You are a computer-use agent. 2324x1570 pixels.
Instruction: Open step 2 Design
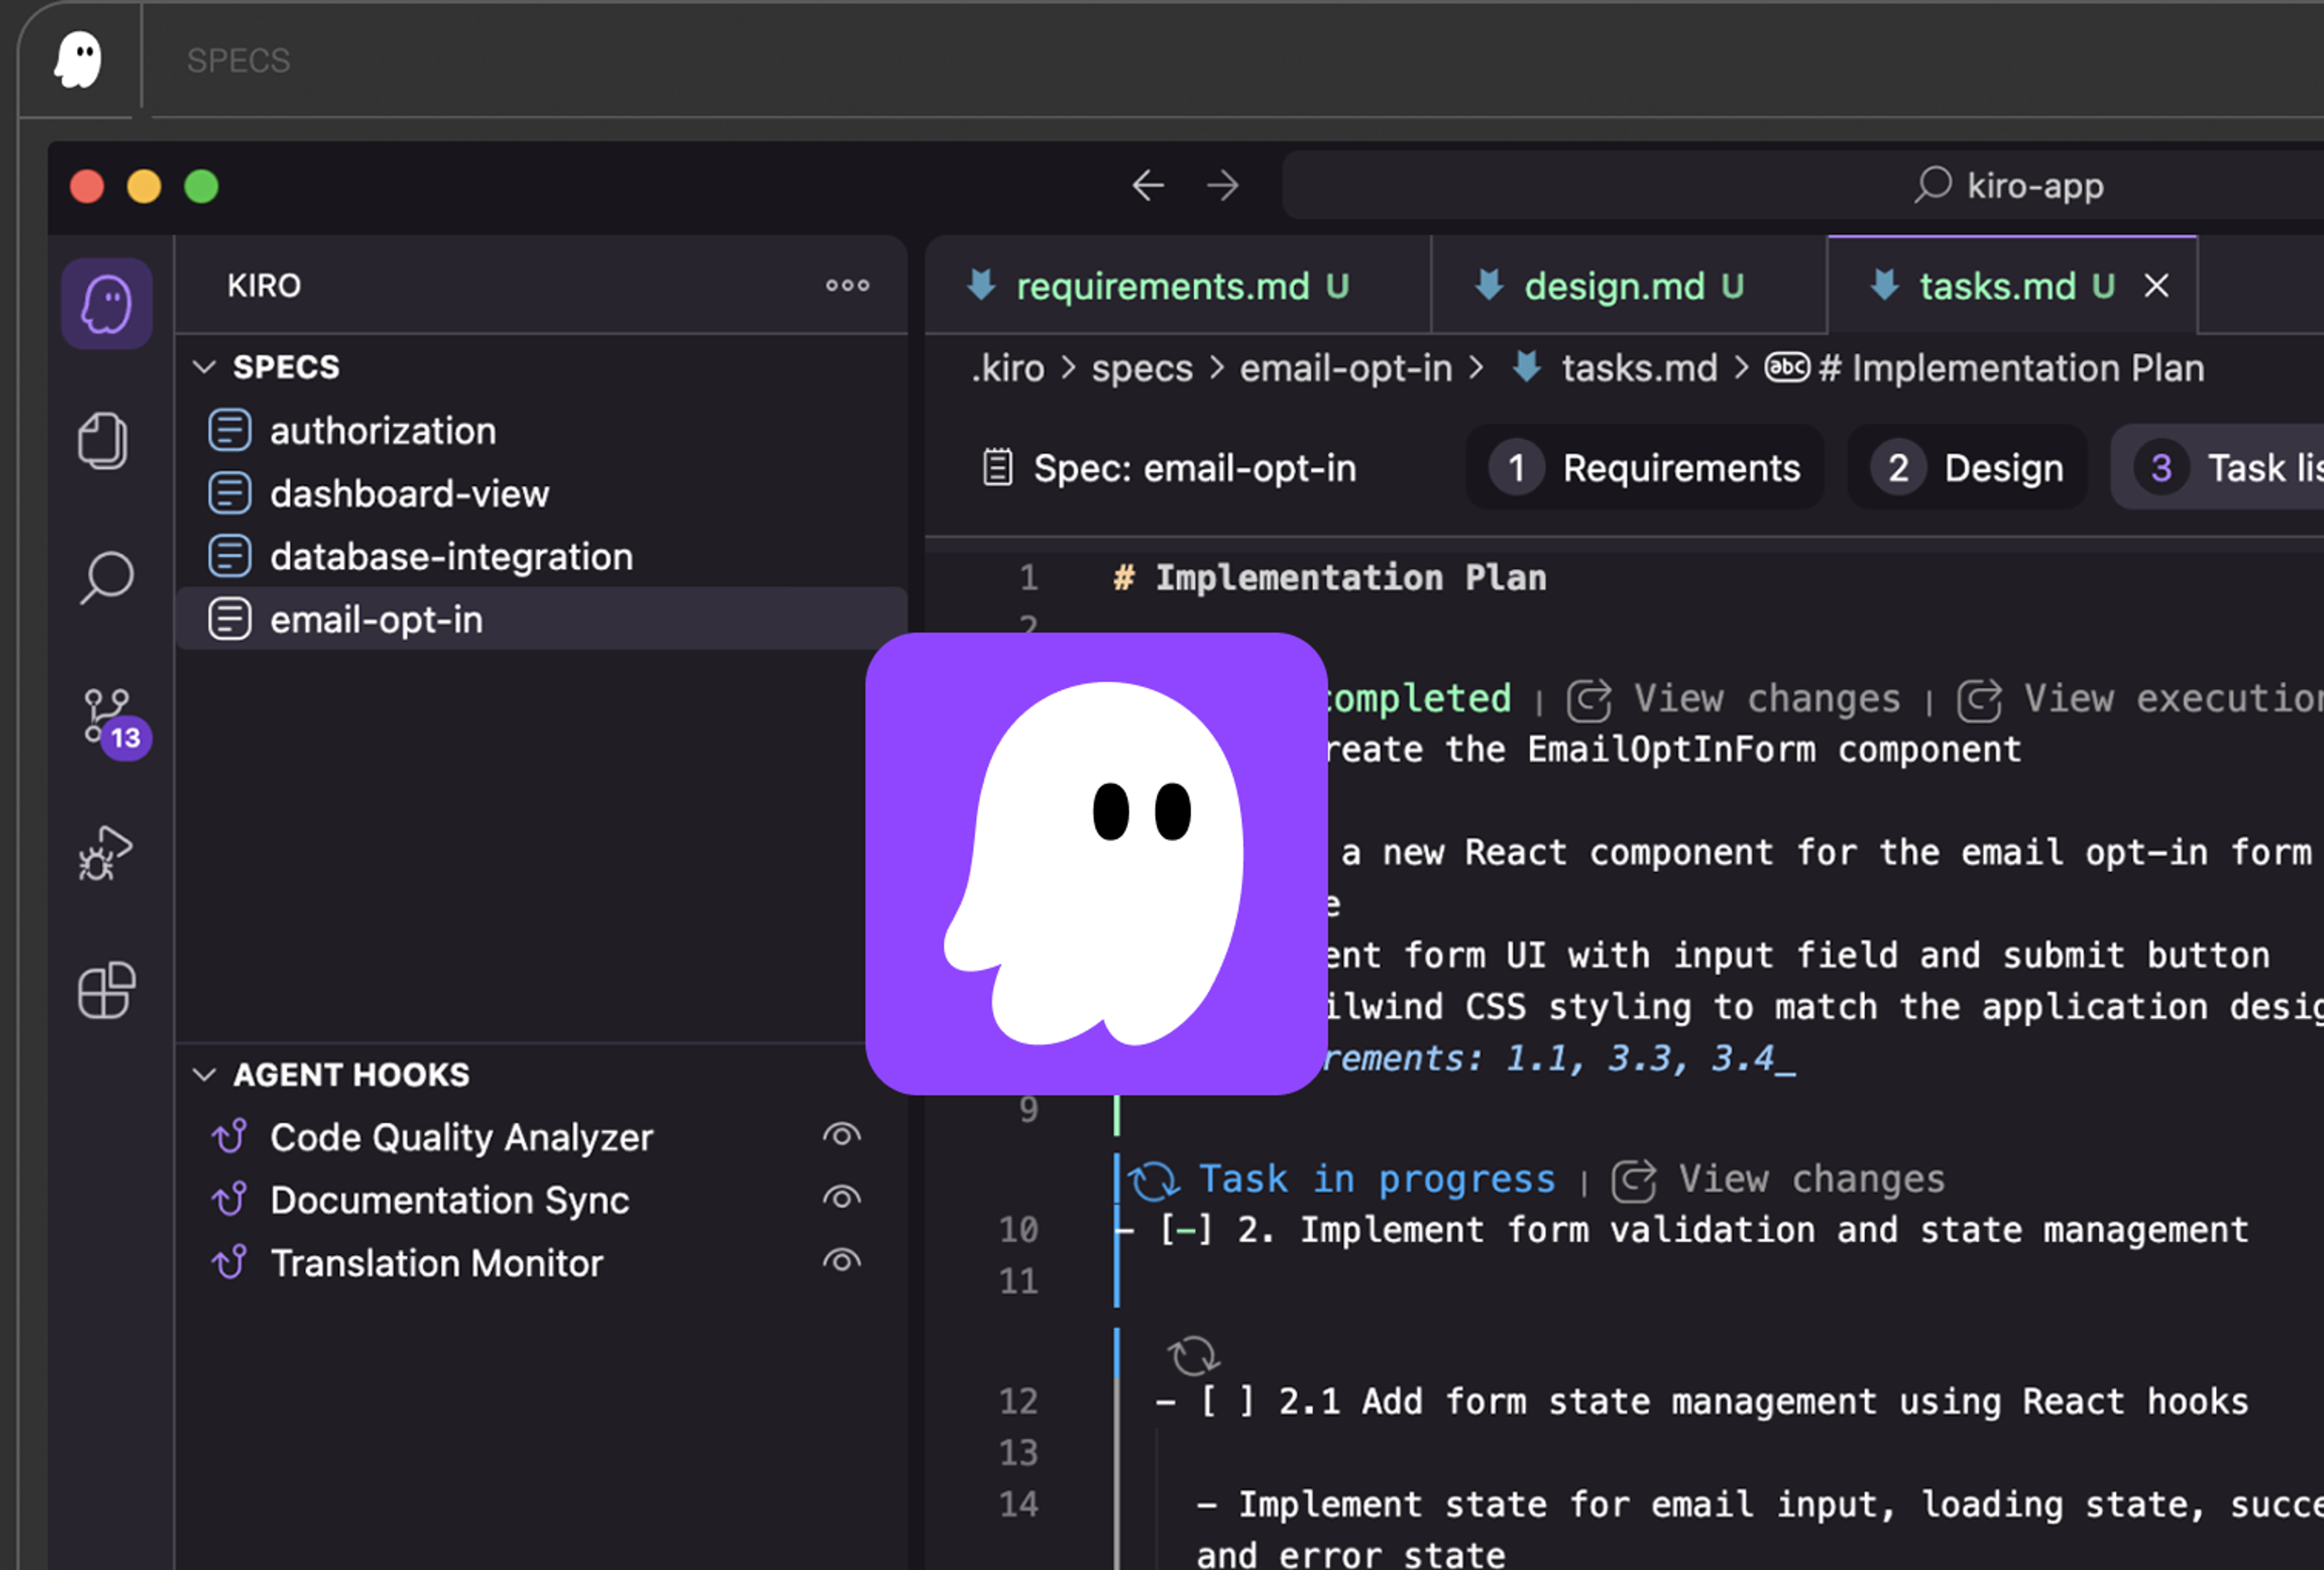[x=1967, y=467]
